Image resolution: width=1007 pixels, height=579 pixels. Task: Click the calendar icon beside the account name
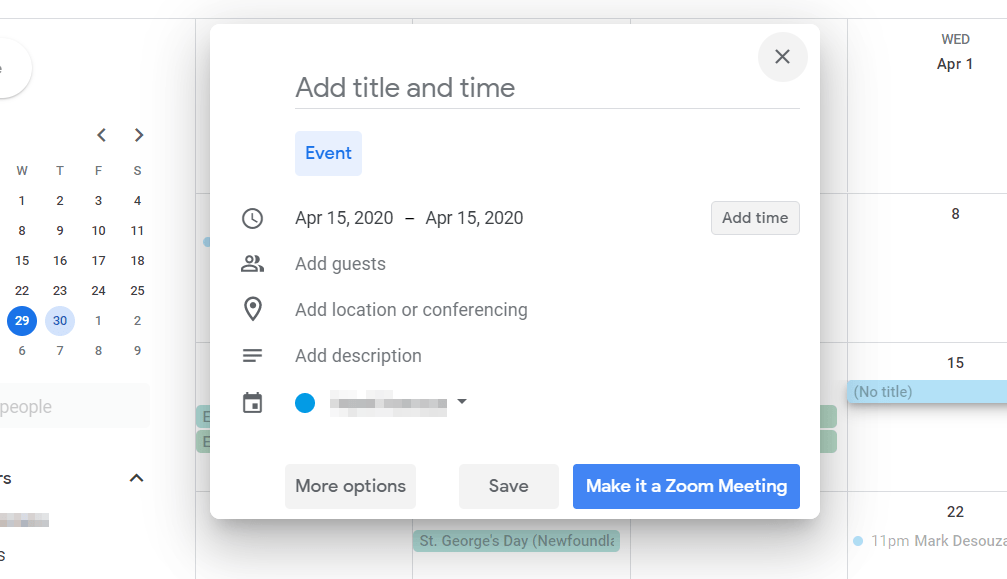(x=252, y=401)
